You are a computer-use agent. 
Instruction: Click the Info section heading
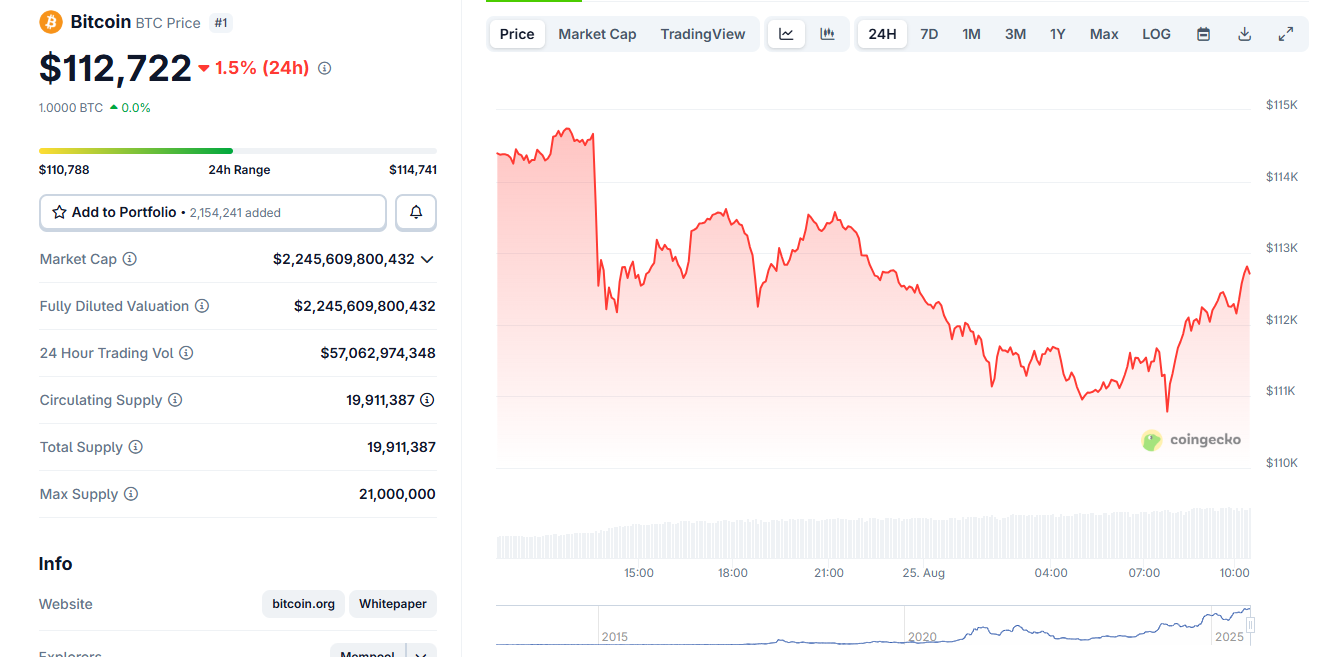coord(55,564)
